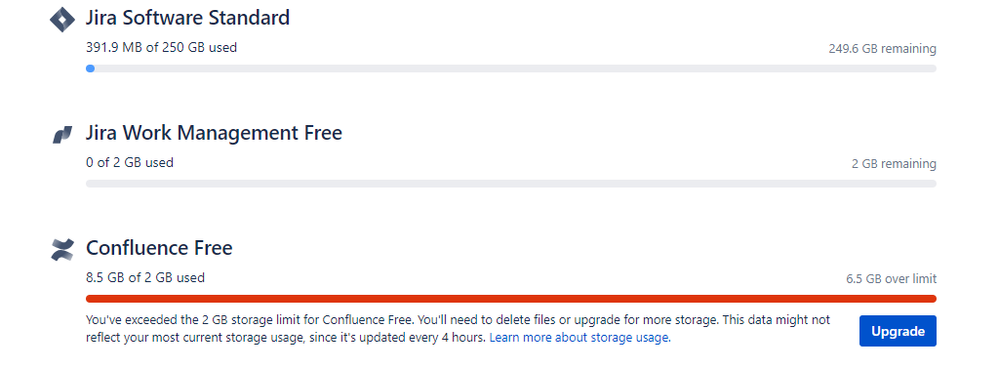Click the 0 of 2 GB used text
Viewport: 999px width, 376px height.
click(129, 163)
